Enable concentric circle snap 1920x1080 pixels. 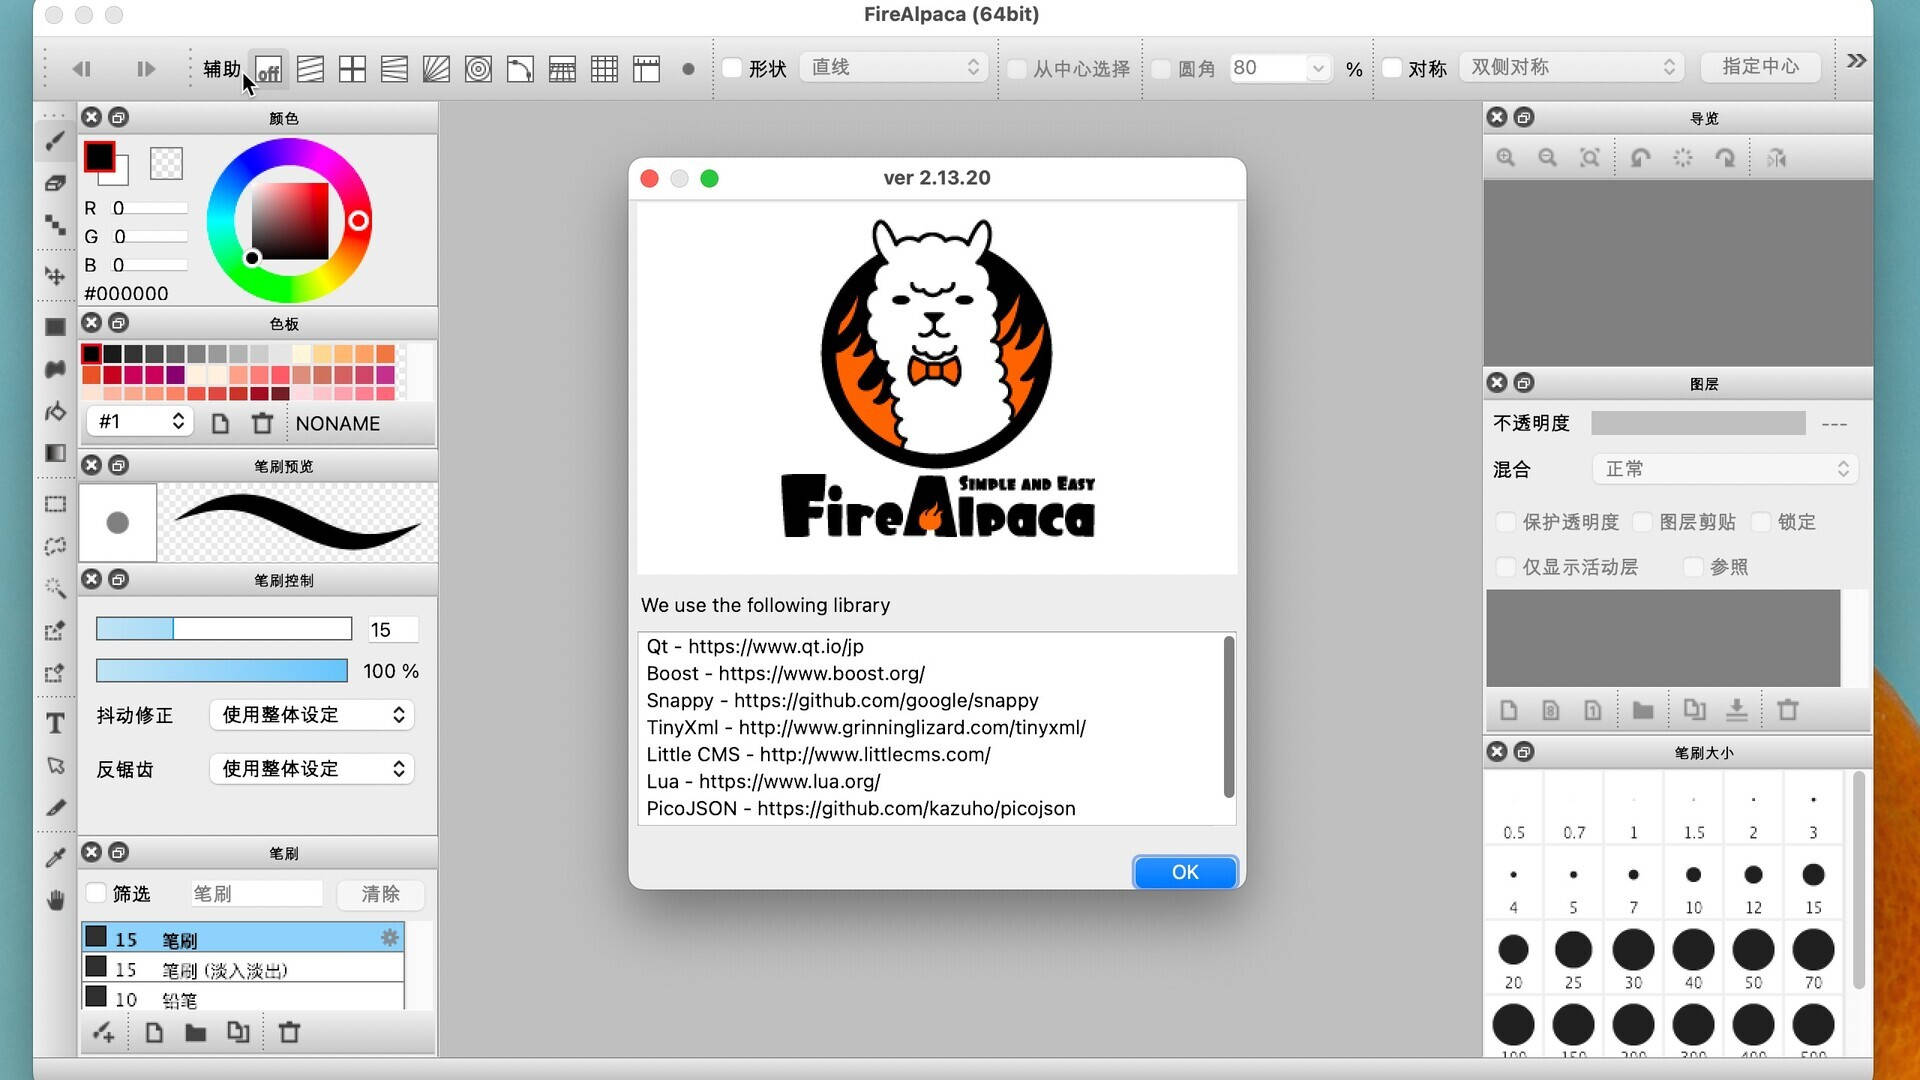tap(478, 69)
